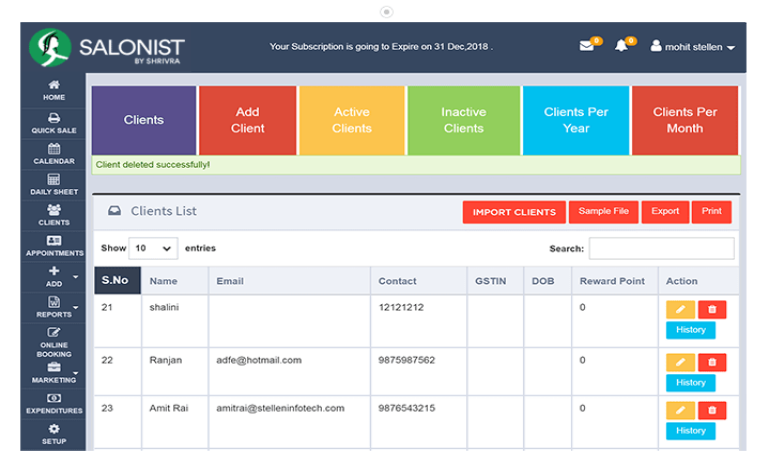View History for Amit Rai
The image size is (770, 470).
tap(690, 431)
